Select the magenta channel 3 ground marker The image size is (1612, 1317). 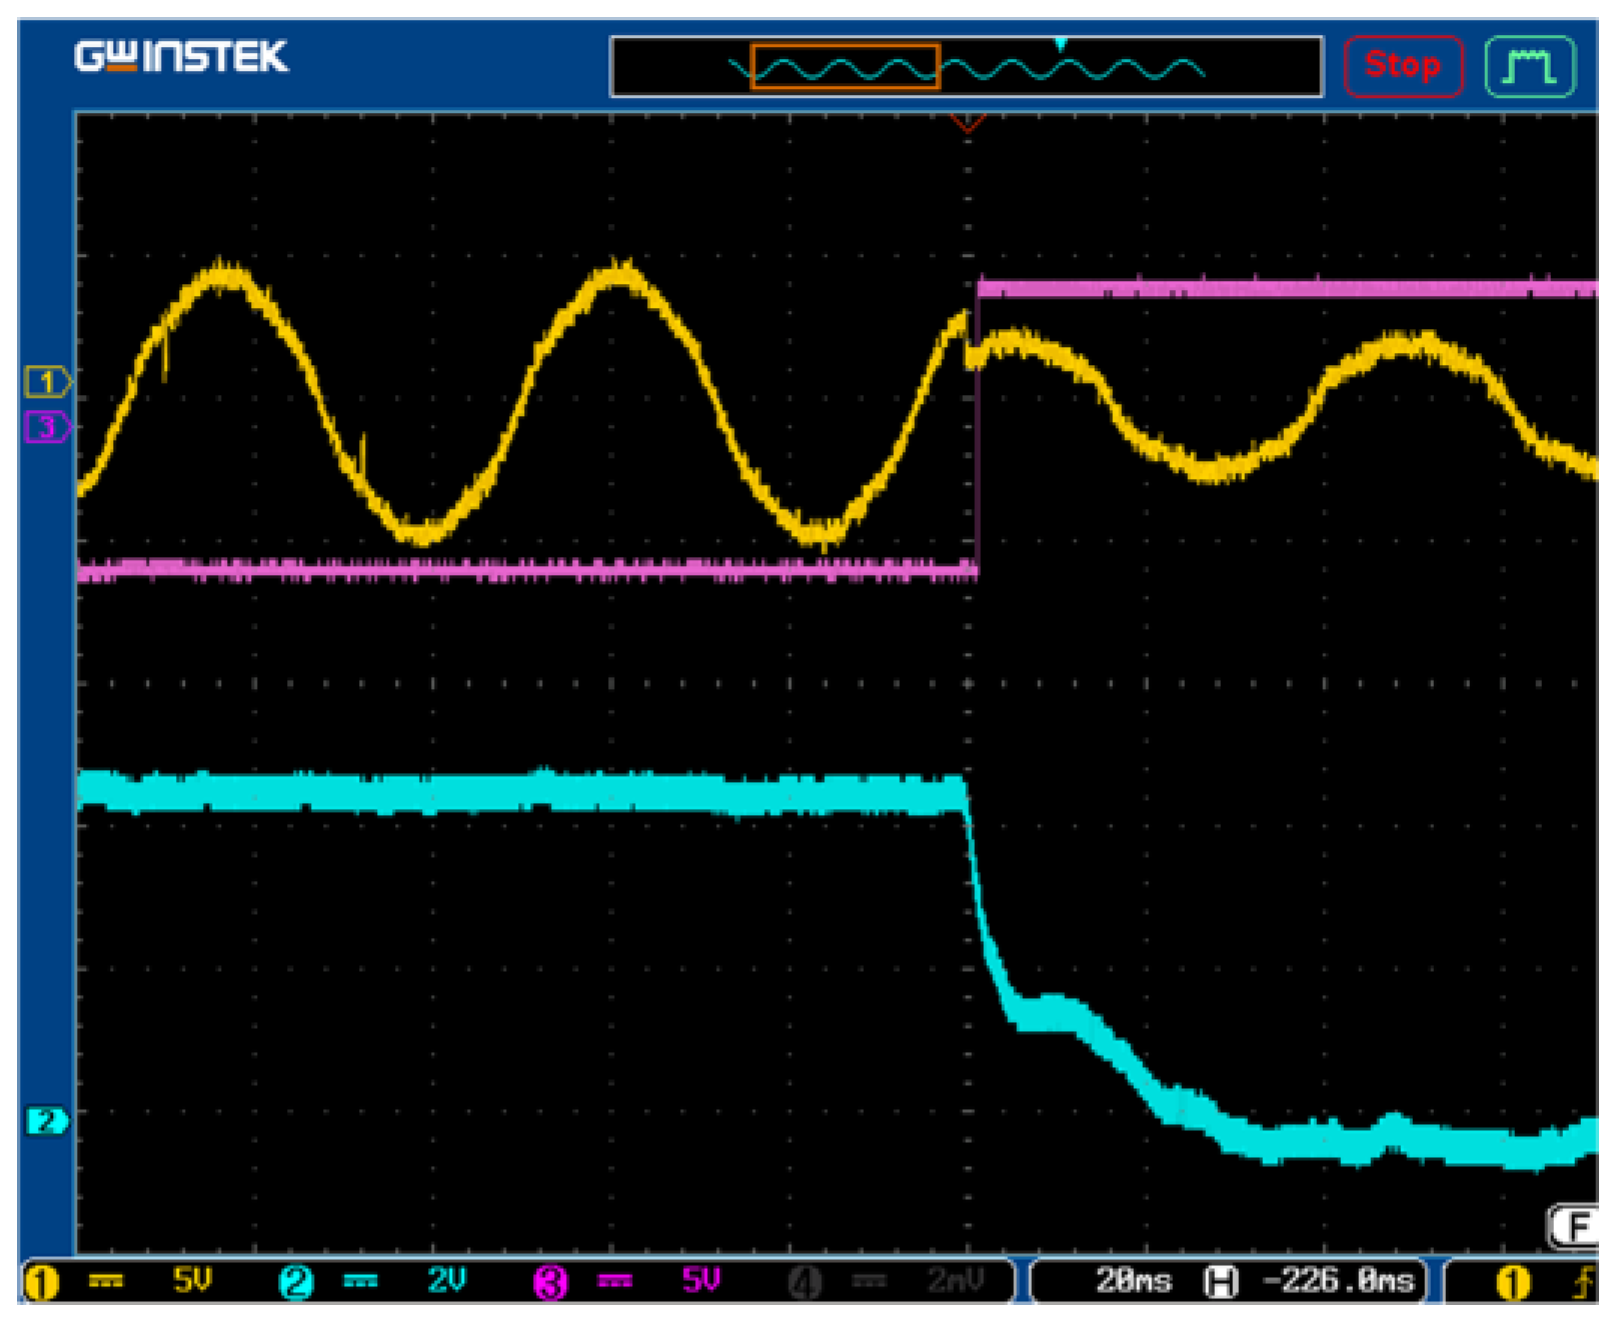click(x=46, y=427)
